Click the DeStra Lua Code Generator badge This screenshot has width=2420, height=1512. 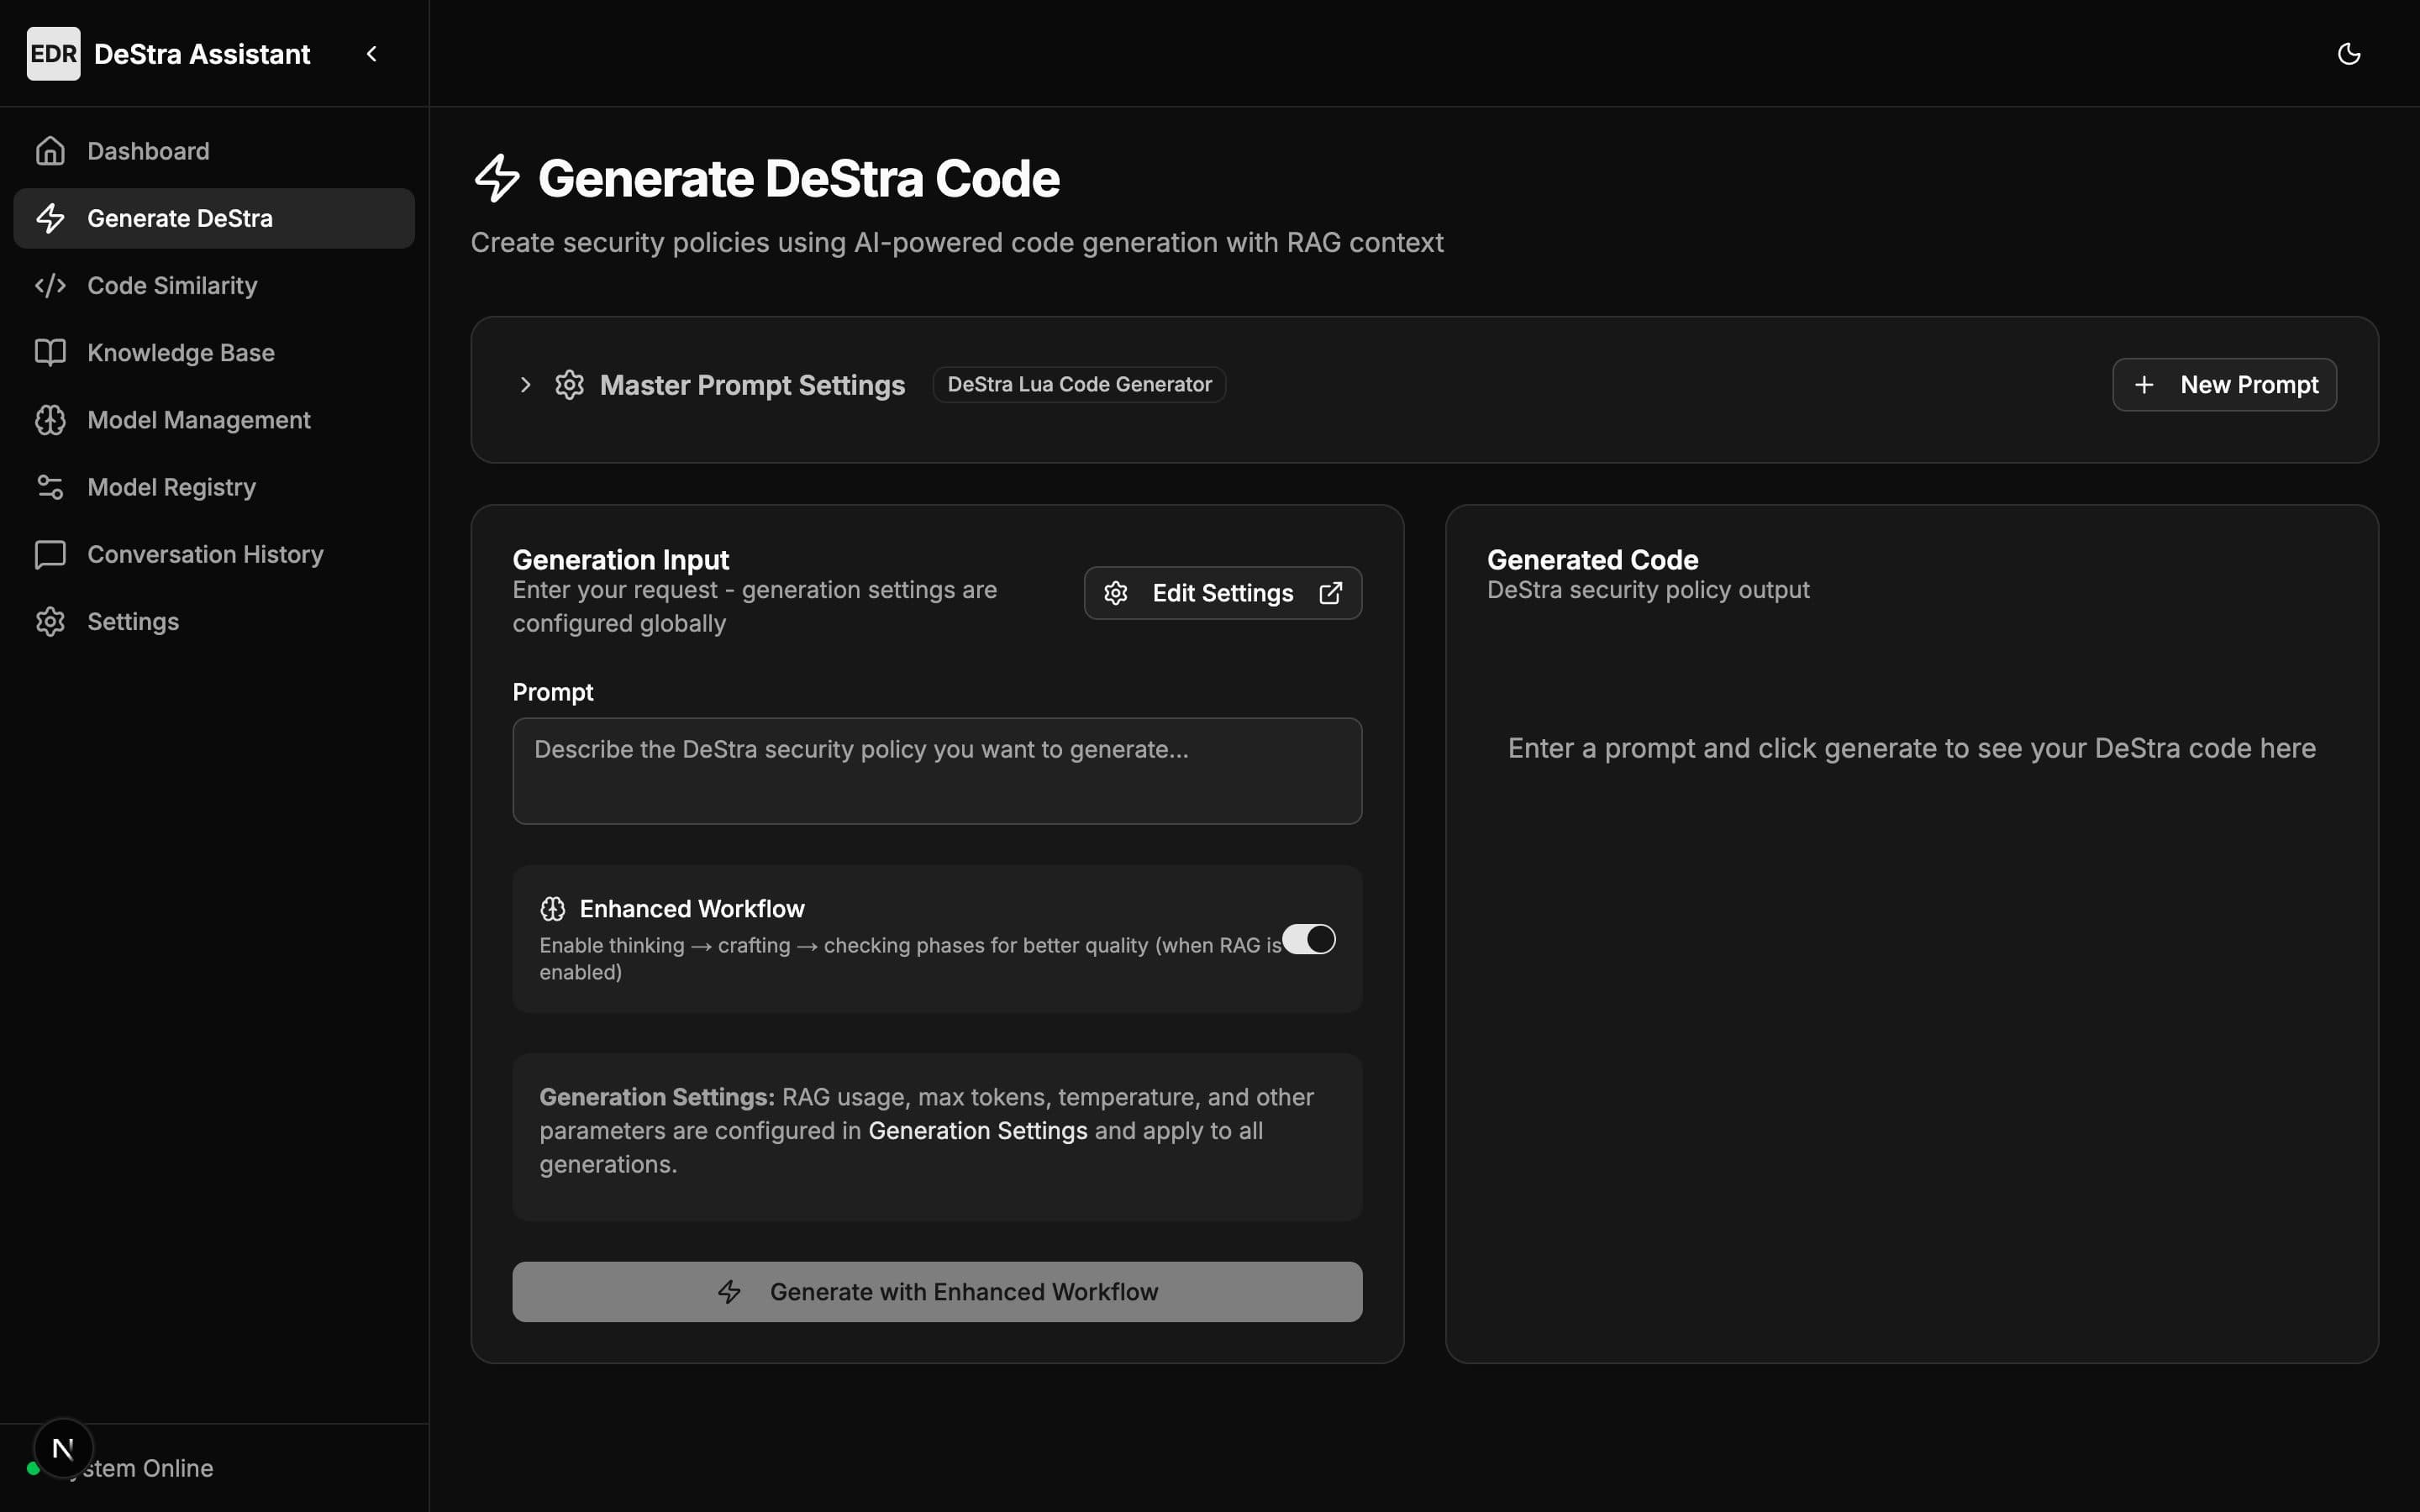(1079, 385)
